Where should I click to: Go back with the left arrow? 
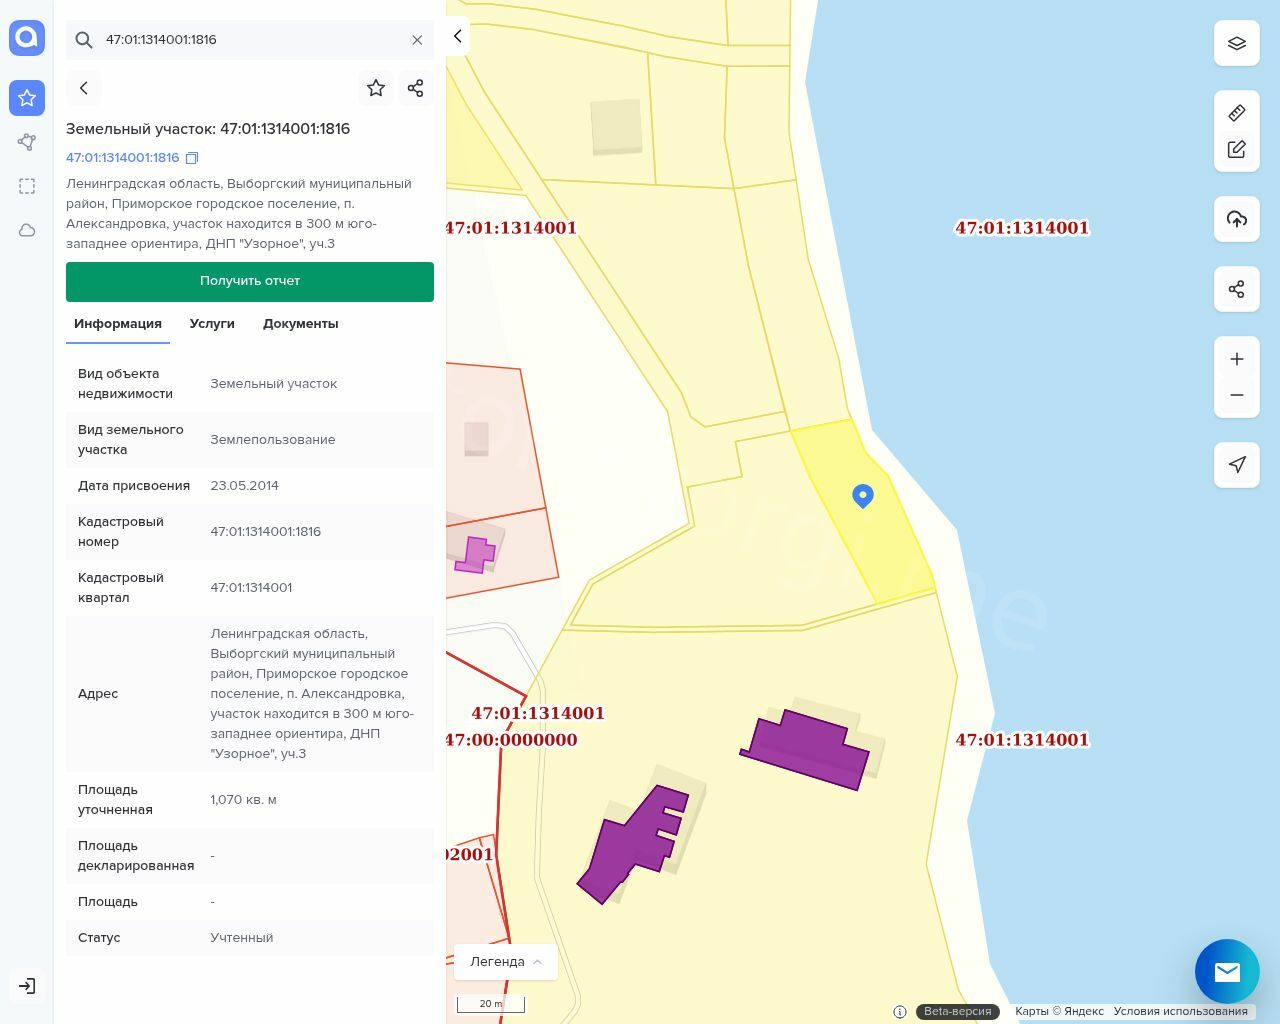[x=84, y=88]
